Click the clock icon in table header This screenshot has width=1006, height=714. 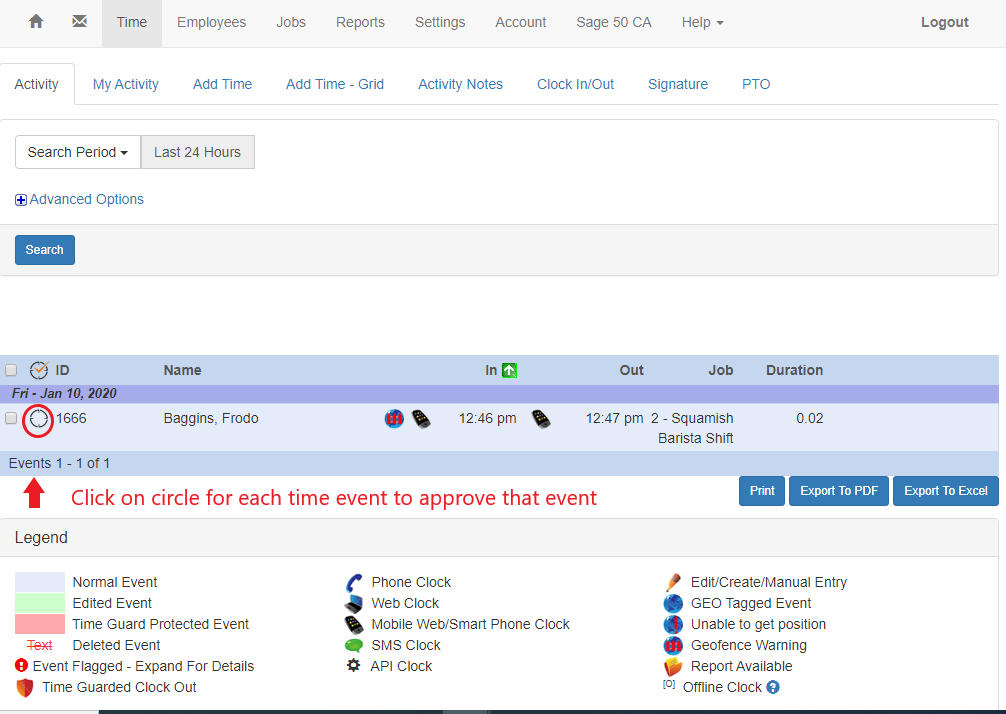tap(39, 370)
